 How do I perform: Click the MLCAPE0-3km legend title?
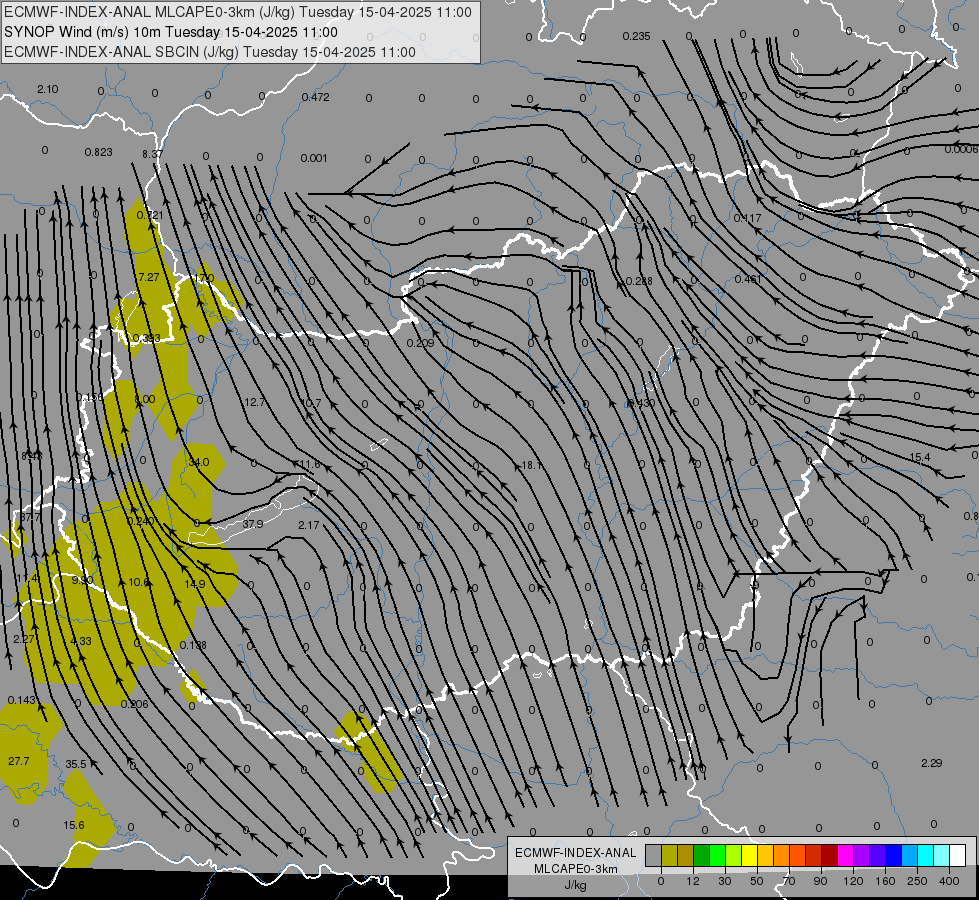(576, 869)
